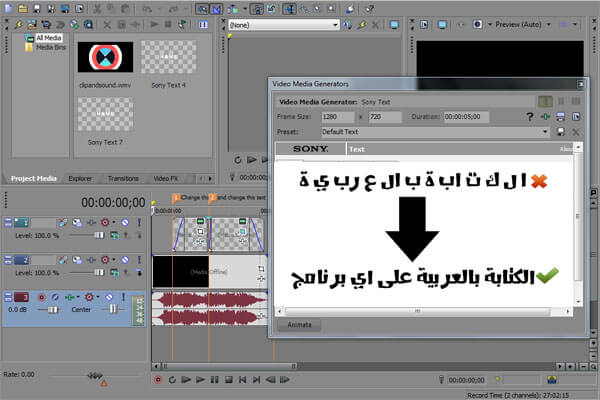600x400 pixels.
Task: Click the Frame Size width field 1280
Action: tap(338, 117)
